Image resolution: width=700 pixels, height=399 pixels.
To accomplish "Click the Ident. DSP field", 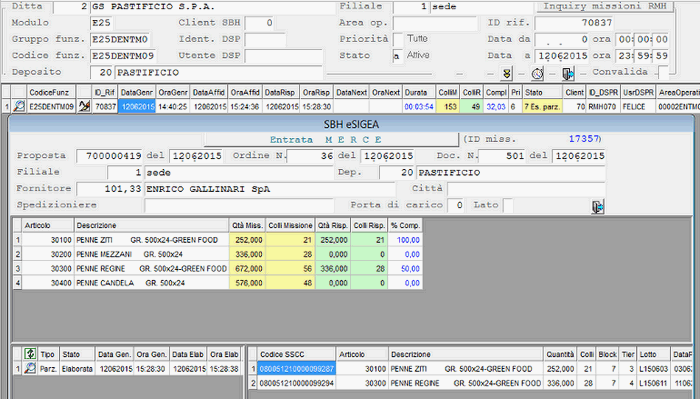I will 265,39.
